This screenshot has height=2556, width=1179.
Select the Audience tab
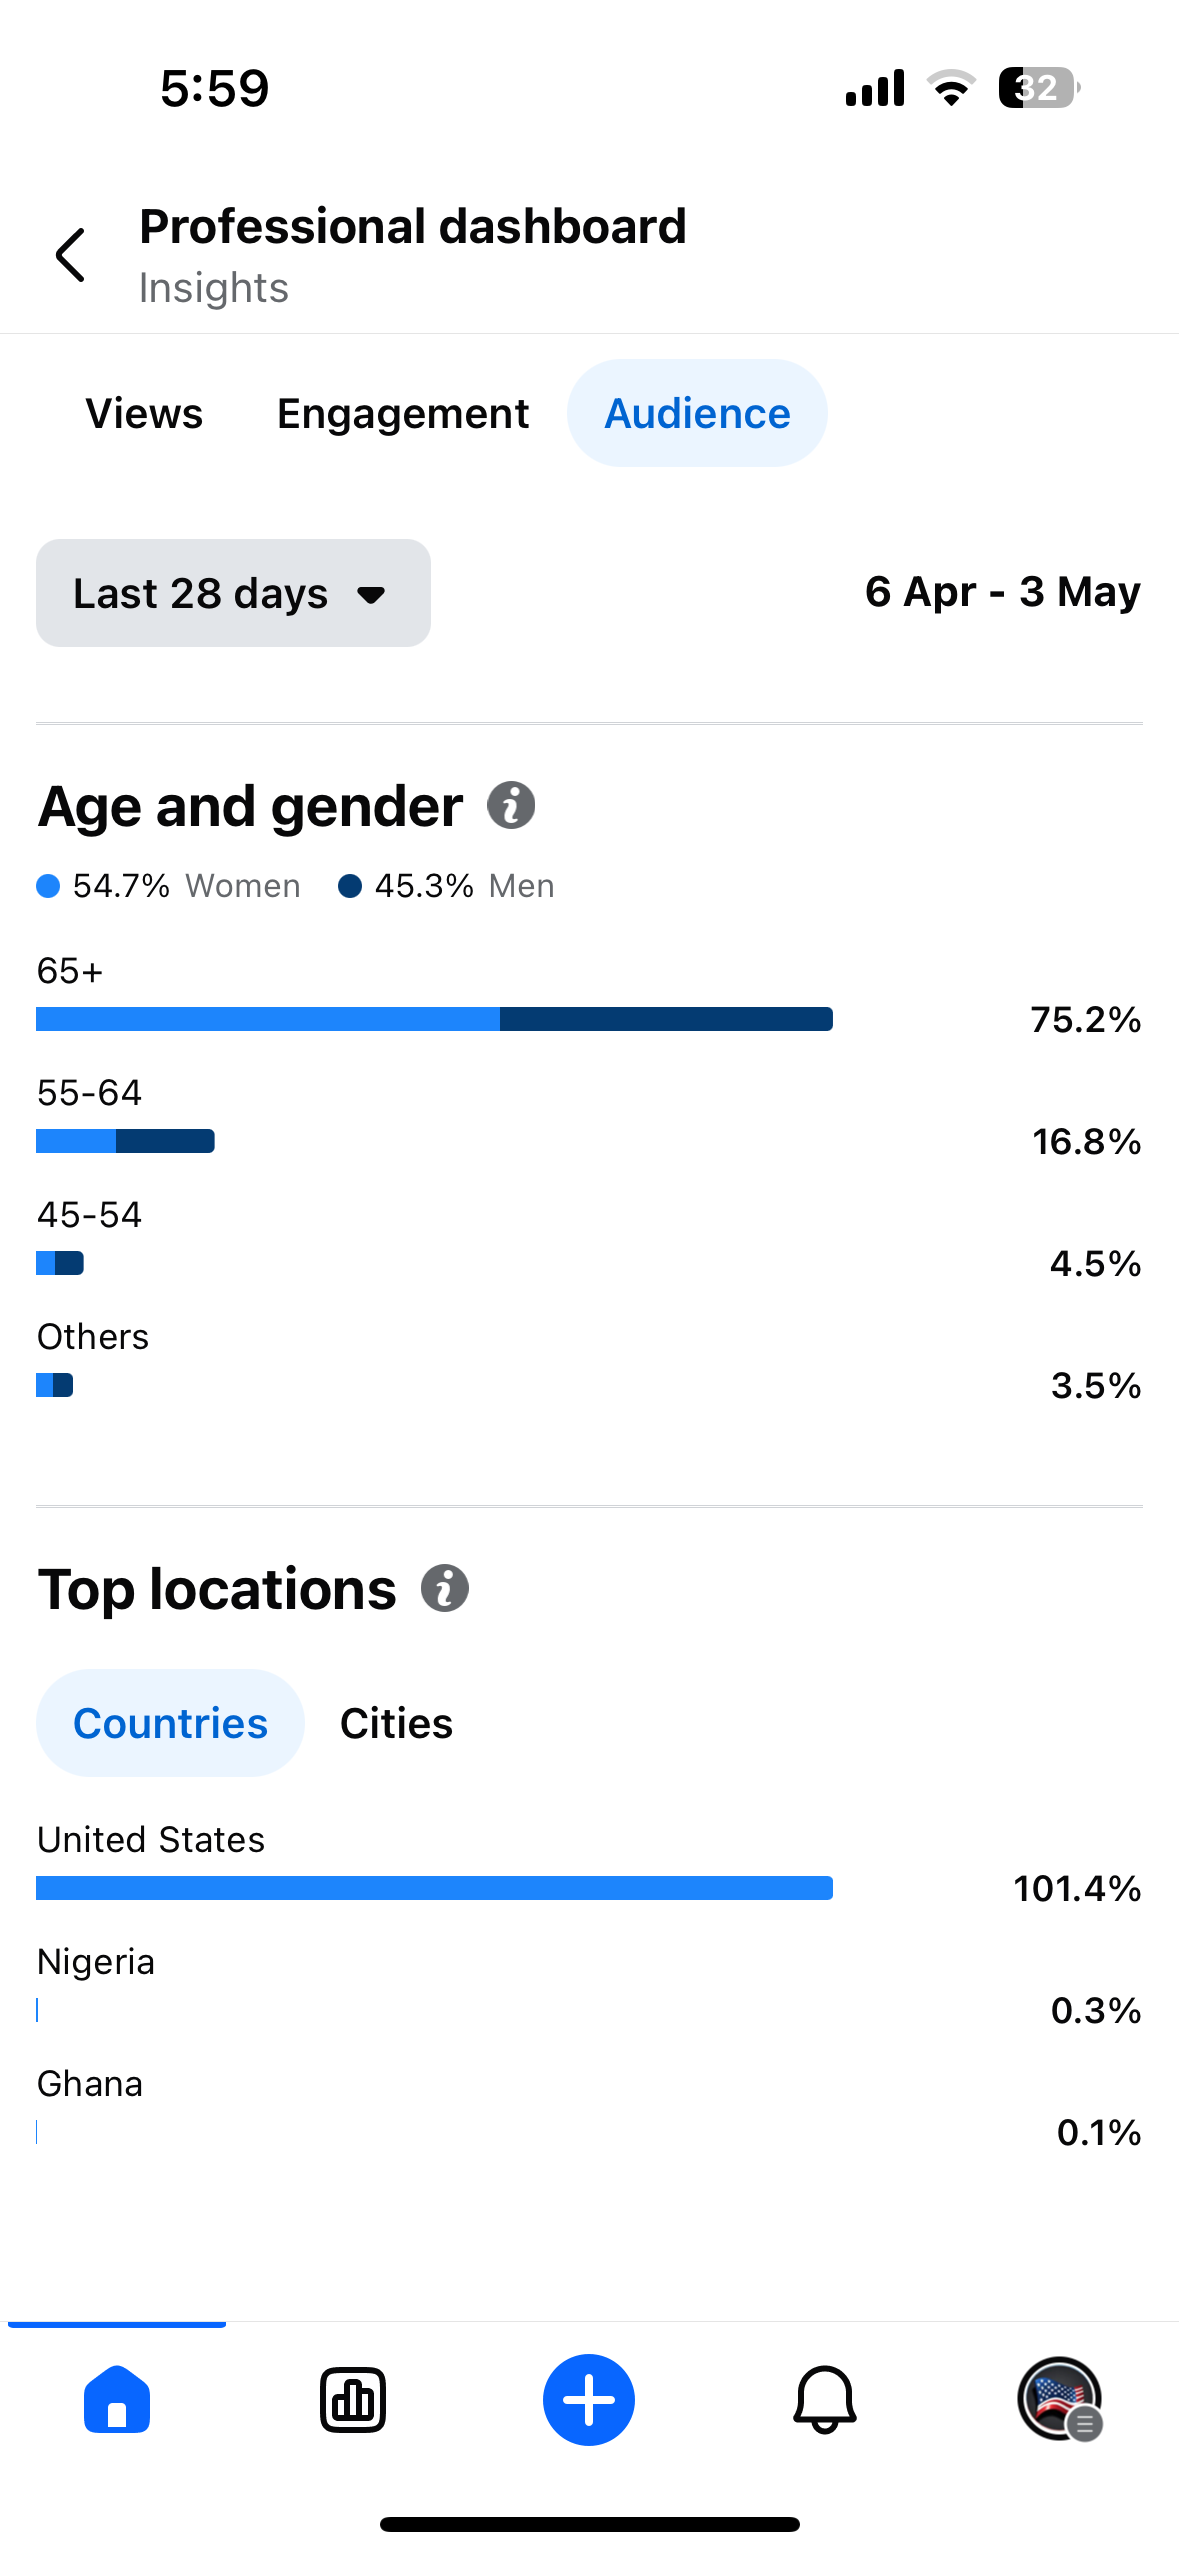pyautogui.click(x=697, y=413)
